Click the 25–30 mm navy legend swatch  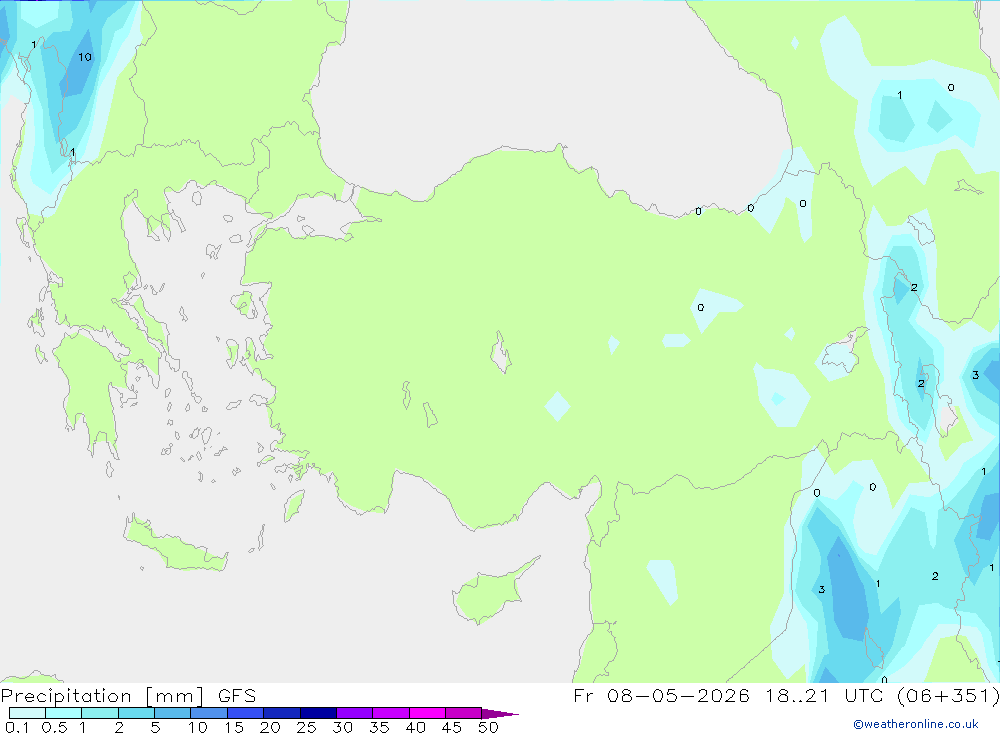click(x=318, y=713)
